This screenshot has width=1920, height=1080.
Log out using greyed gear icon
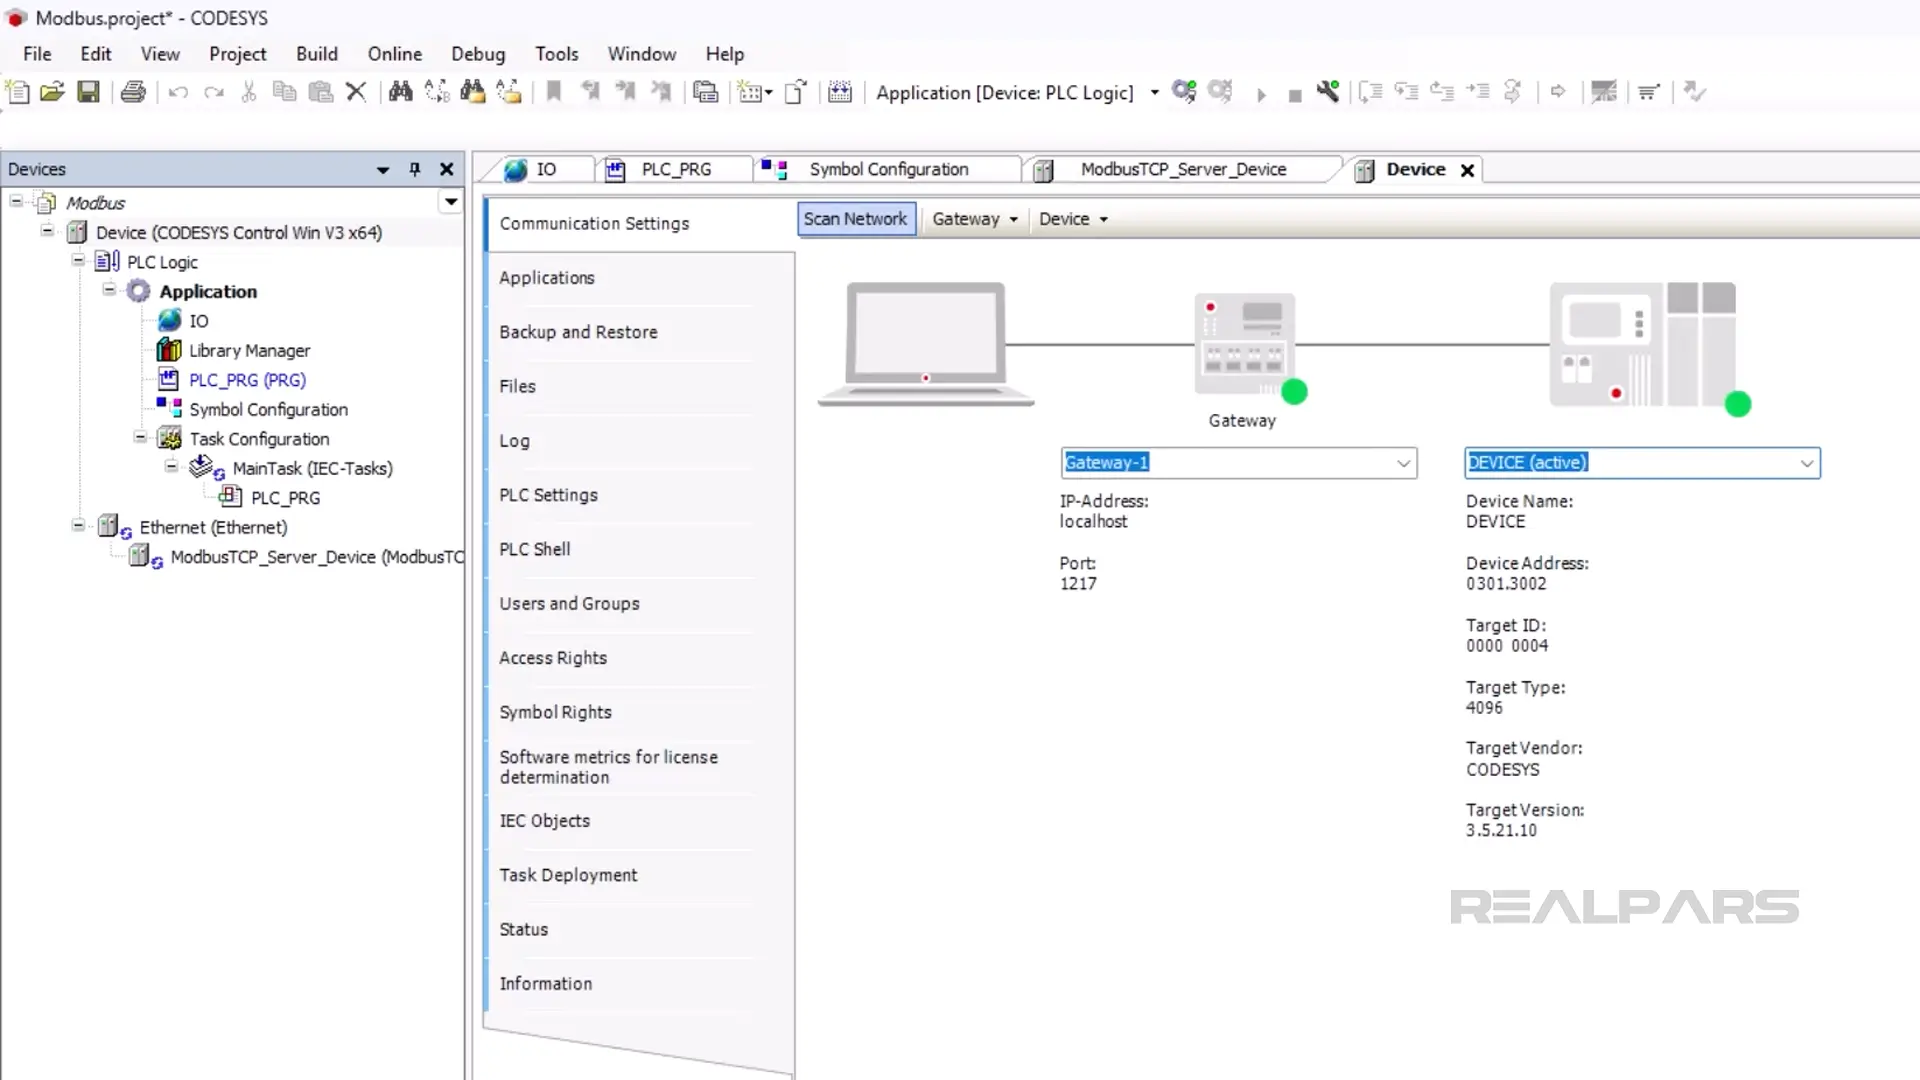click(1220, 92)
